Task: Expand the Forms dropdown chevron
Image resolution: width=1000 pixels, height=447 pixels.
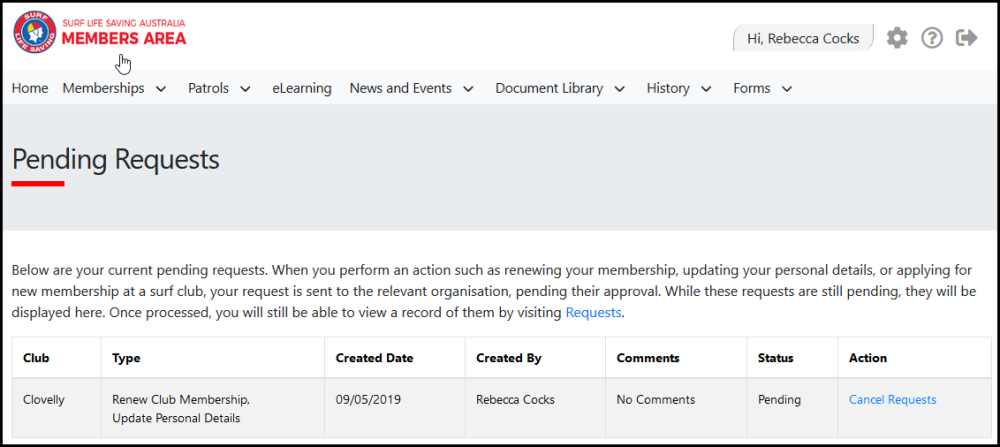Action: 786,89
